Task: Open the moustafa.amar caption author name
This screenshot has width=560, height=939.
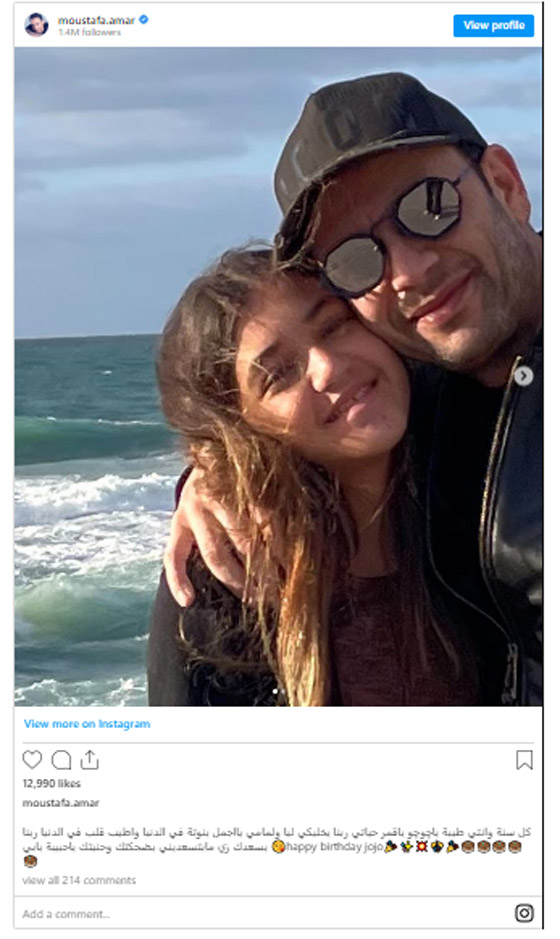Action: [60, 803]
